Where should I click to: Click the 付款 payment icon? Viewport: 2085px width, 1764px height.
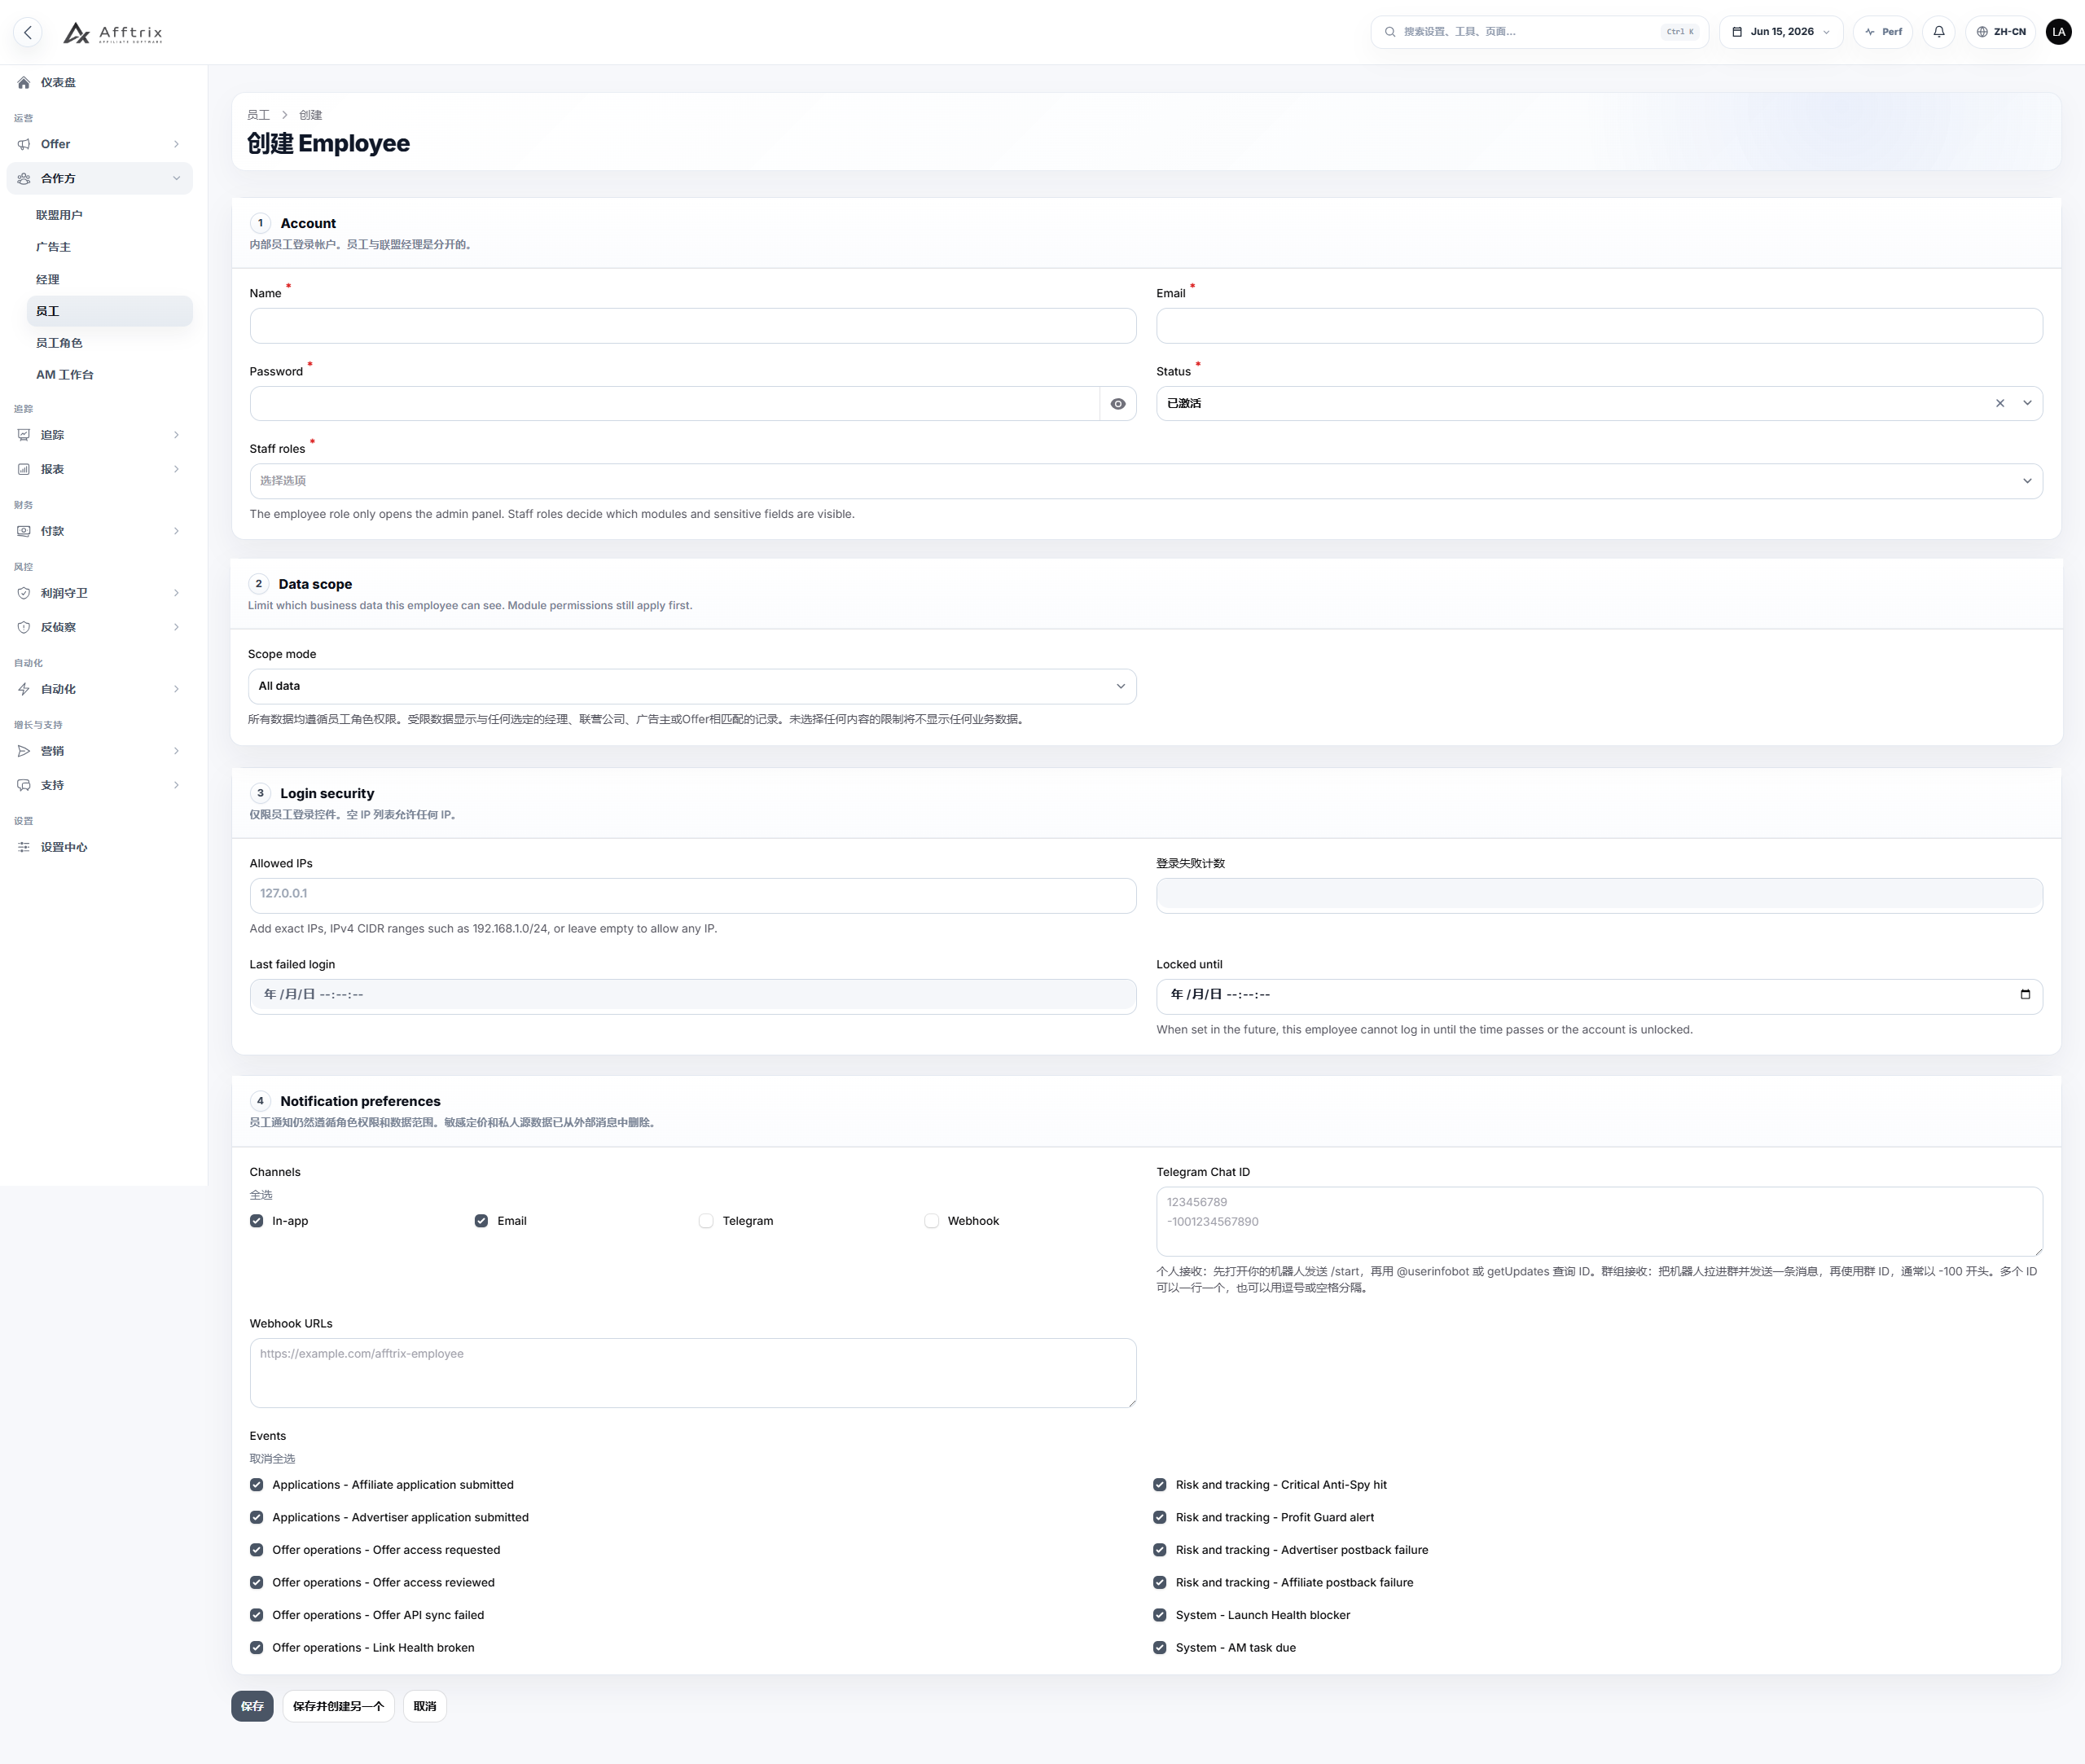(24, 531)
